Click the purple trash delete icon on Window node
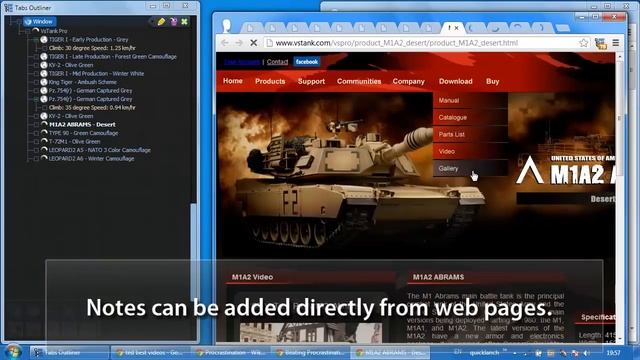This screenshot has height=360, width=640. (173, 22)
